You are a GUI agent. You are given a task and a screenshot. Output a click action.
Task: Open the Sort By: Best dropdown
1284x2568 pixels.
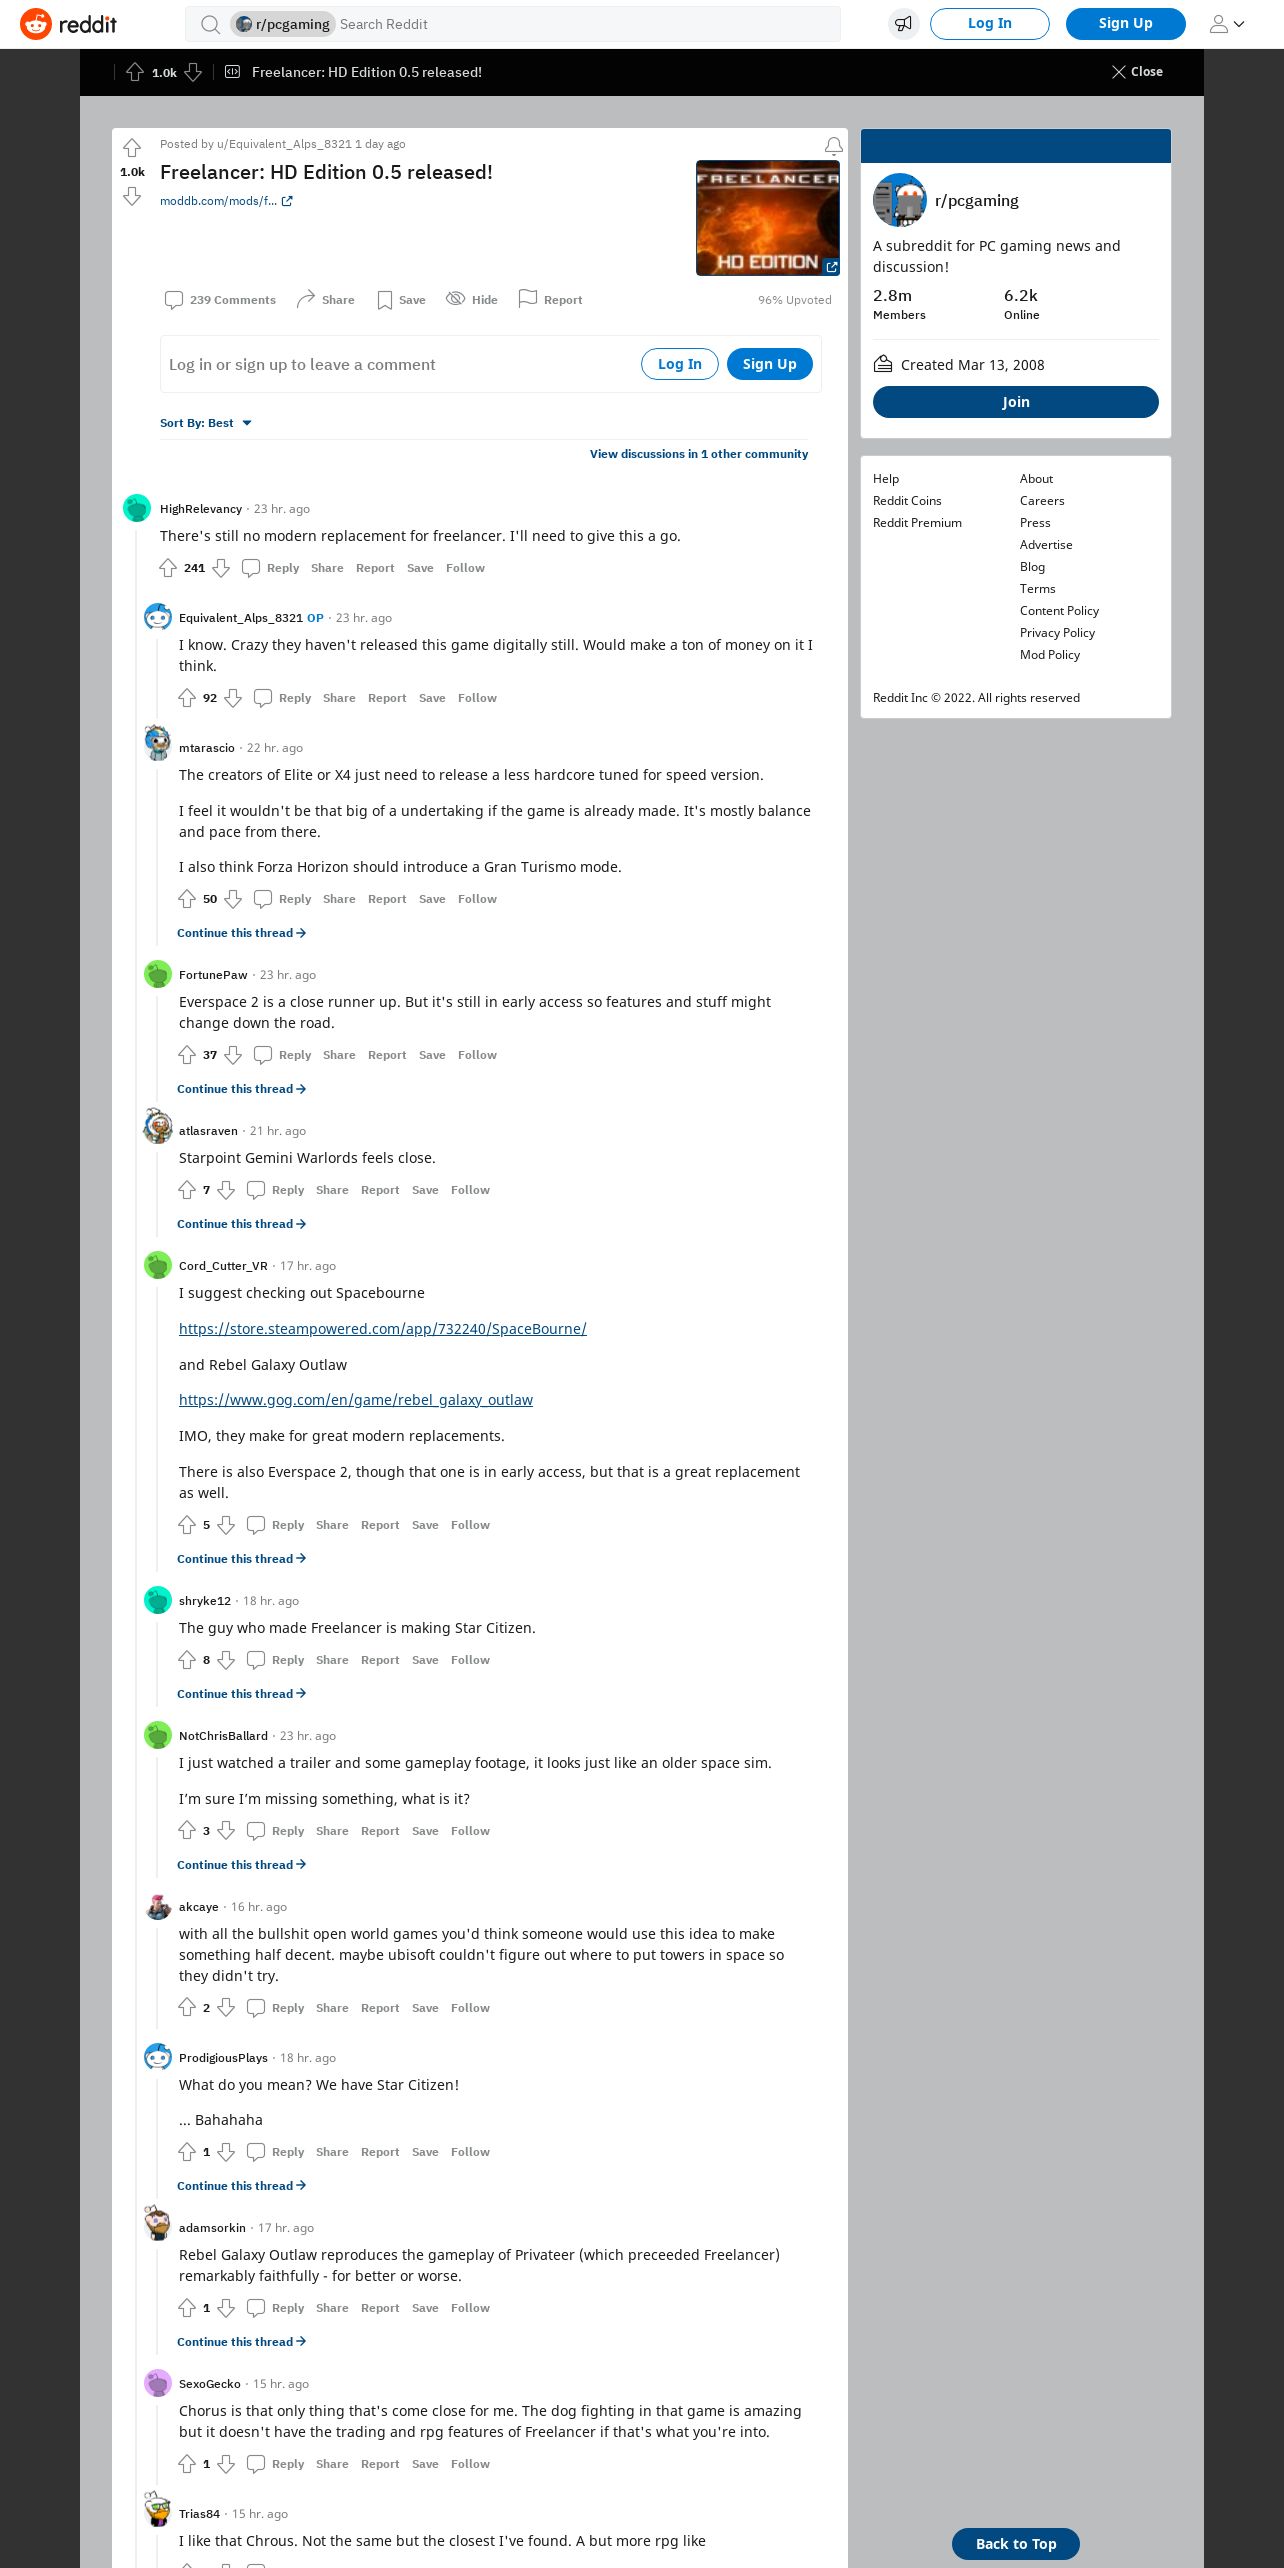pos(206,423)
